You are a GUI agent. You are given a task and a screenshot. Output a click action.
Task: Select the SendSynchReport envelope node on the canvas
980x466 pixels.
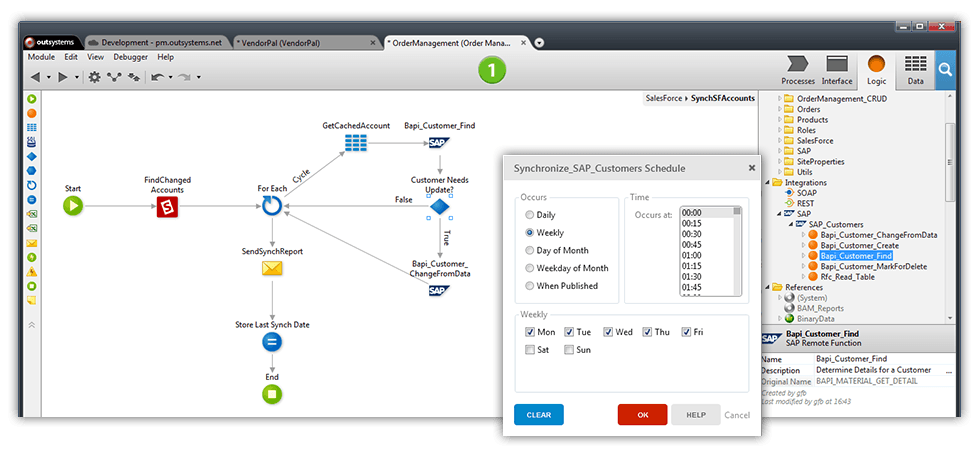click(272, 269)
